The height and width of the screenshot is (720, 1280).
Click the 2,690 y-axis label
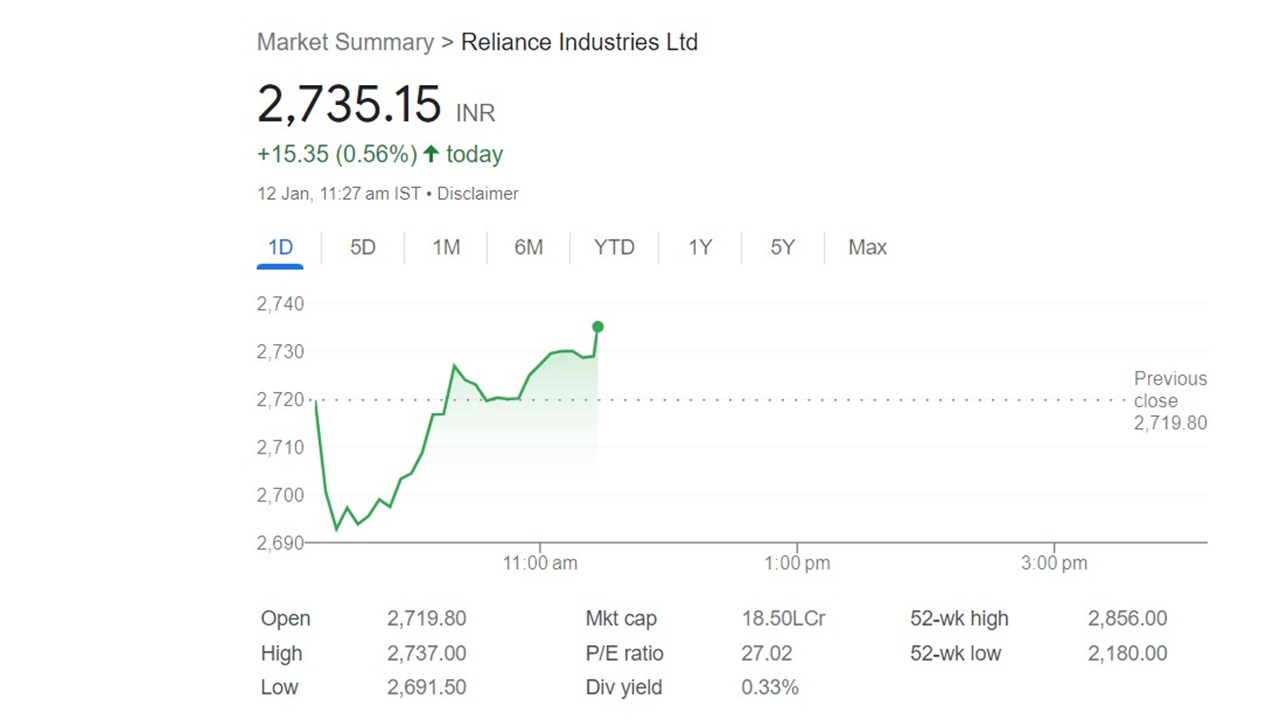(280, 543)
